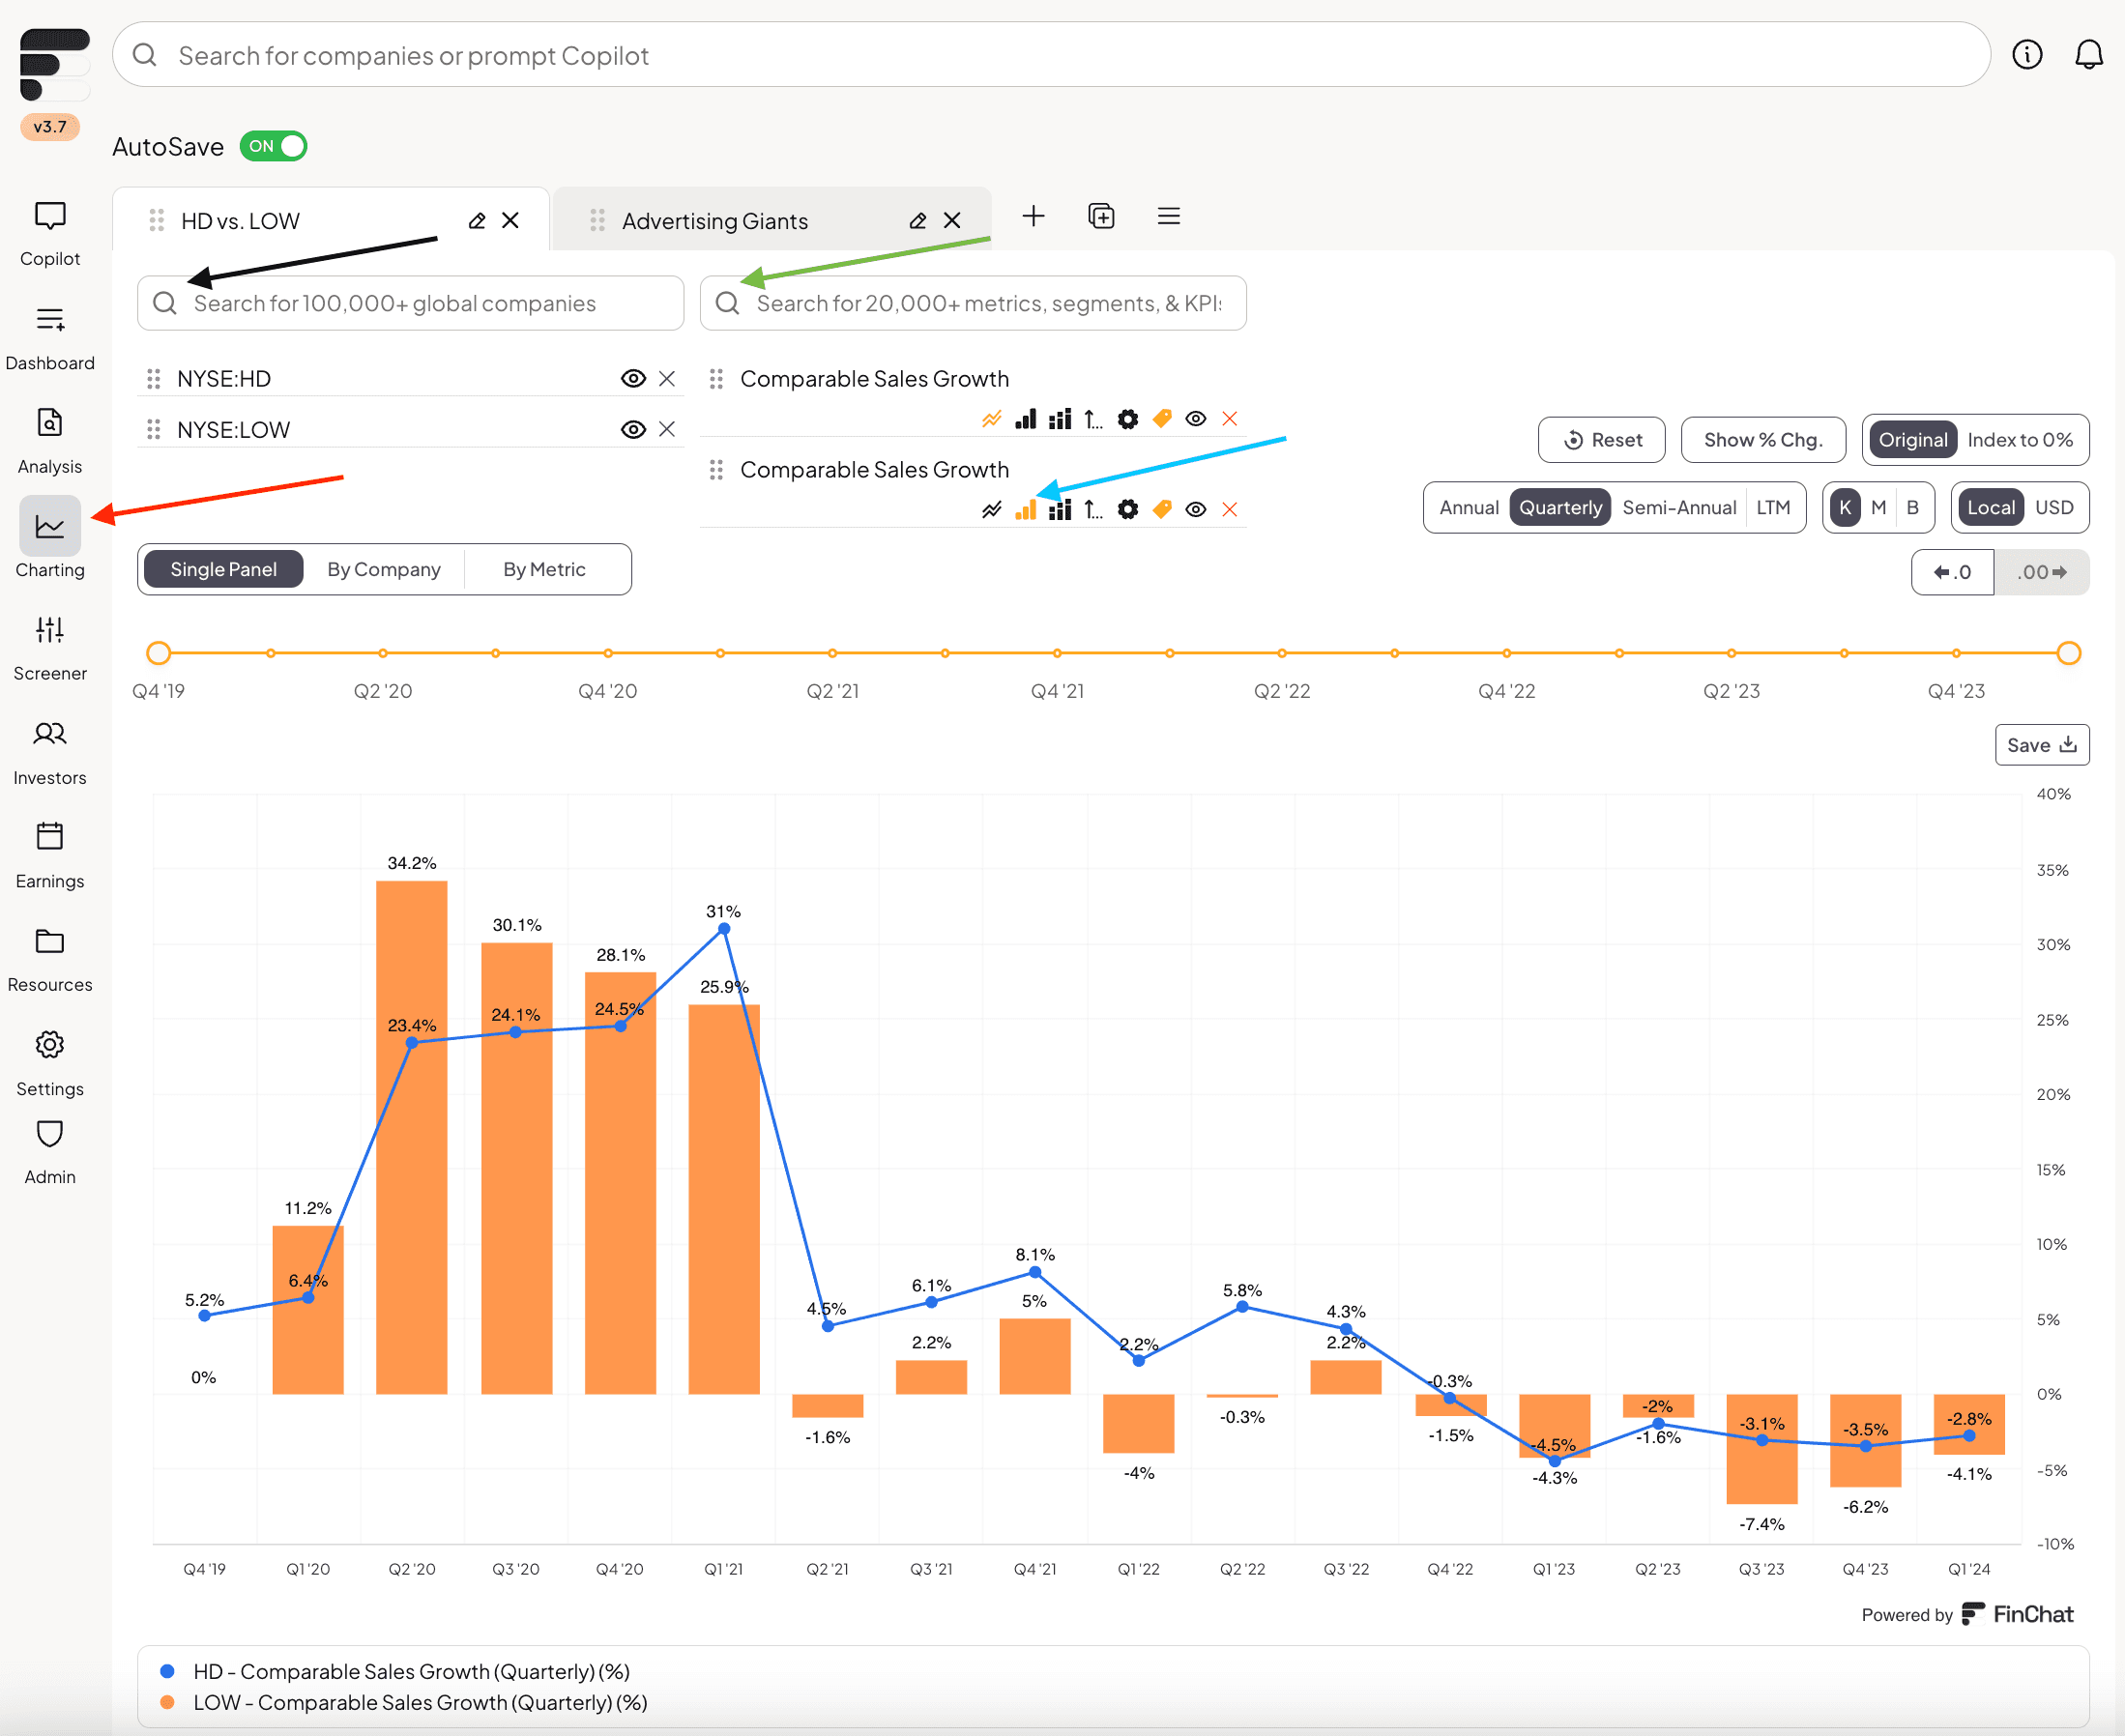Drag the timeline start marker at Q4 '19
2125x1736 pixels.
point(157,652)
